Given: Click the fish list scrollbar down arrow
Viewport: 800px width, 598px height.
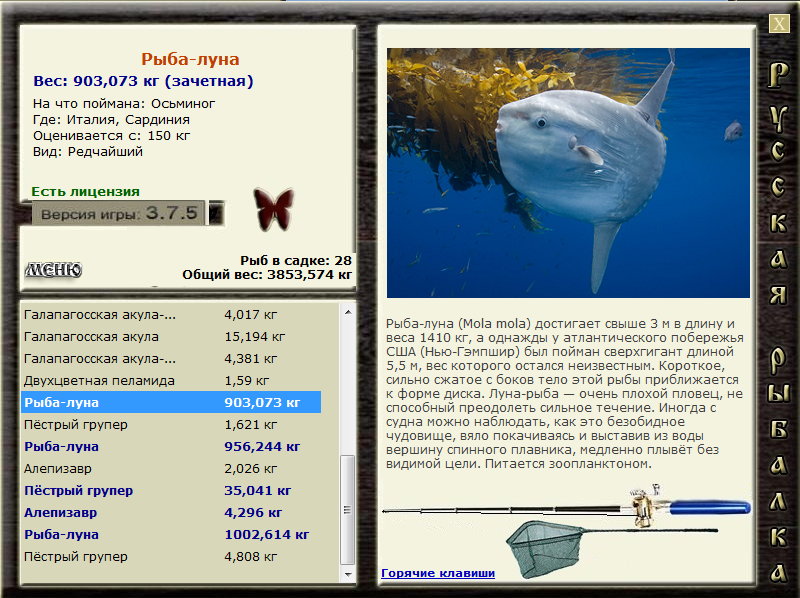Looking at the screenshot, I should click(348, 574).
